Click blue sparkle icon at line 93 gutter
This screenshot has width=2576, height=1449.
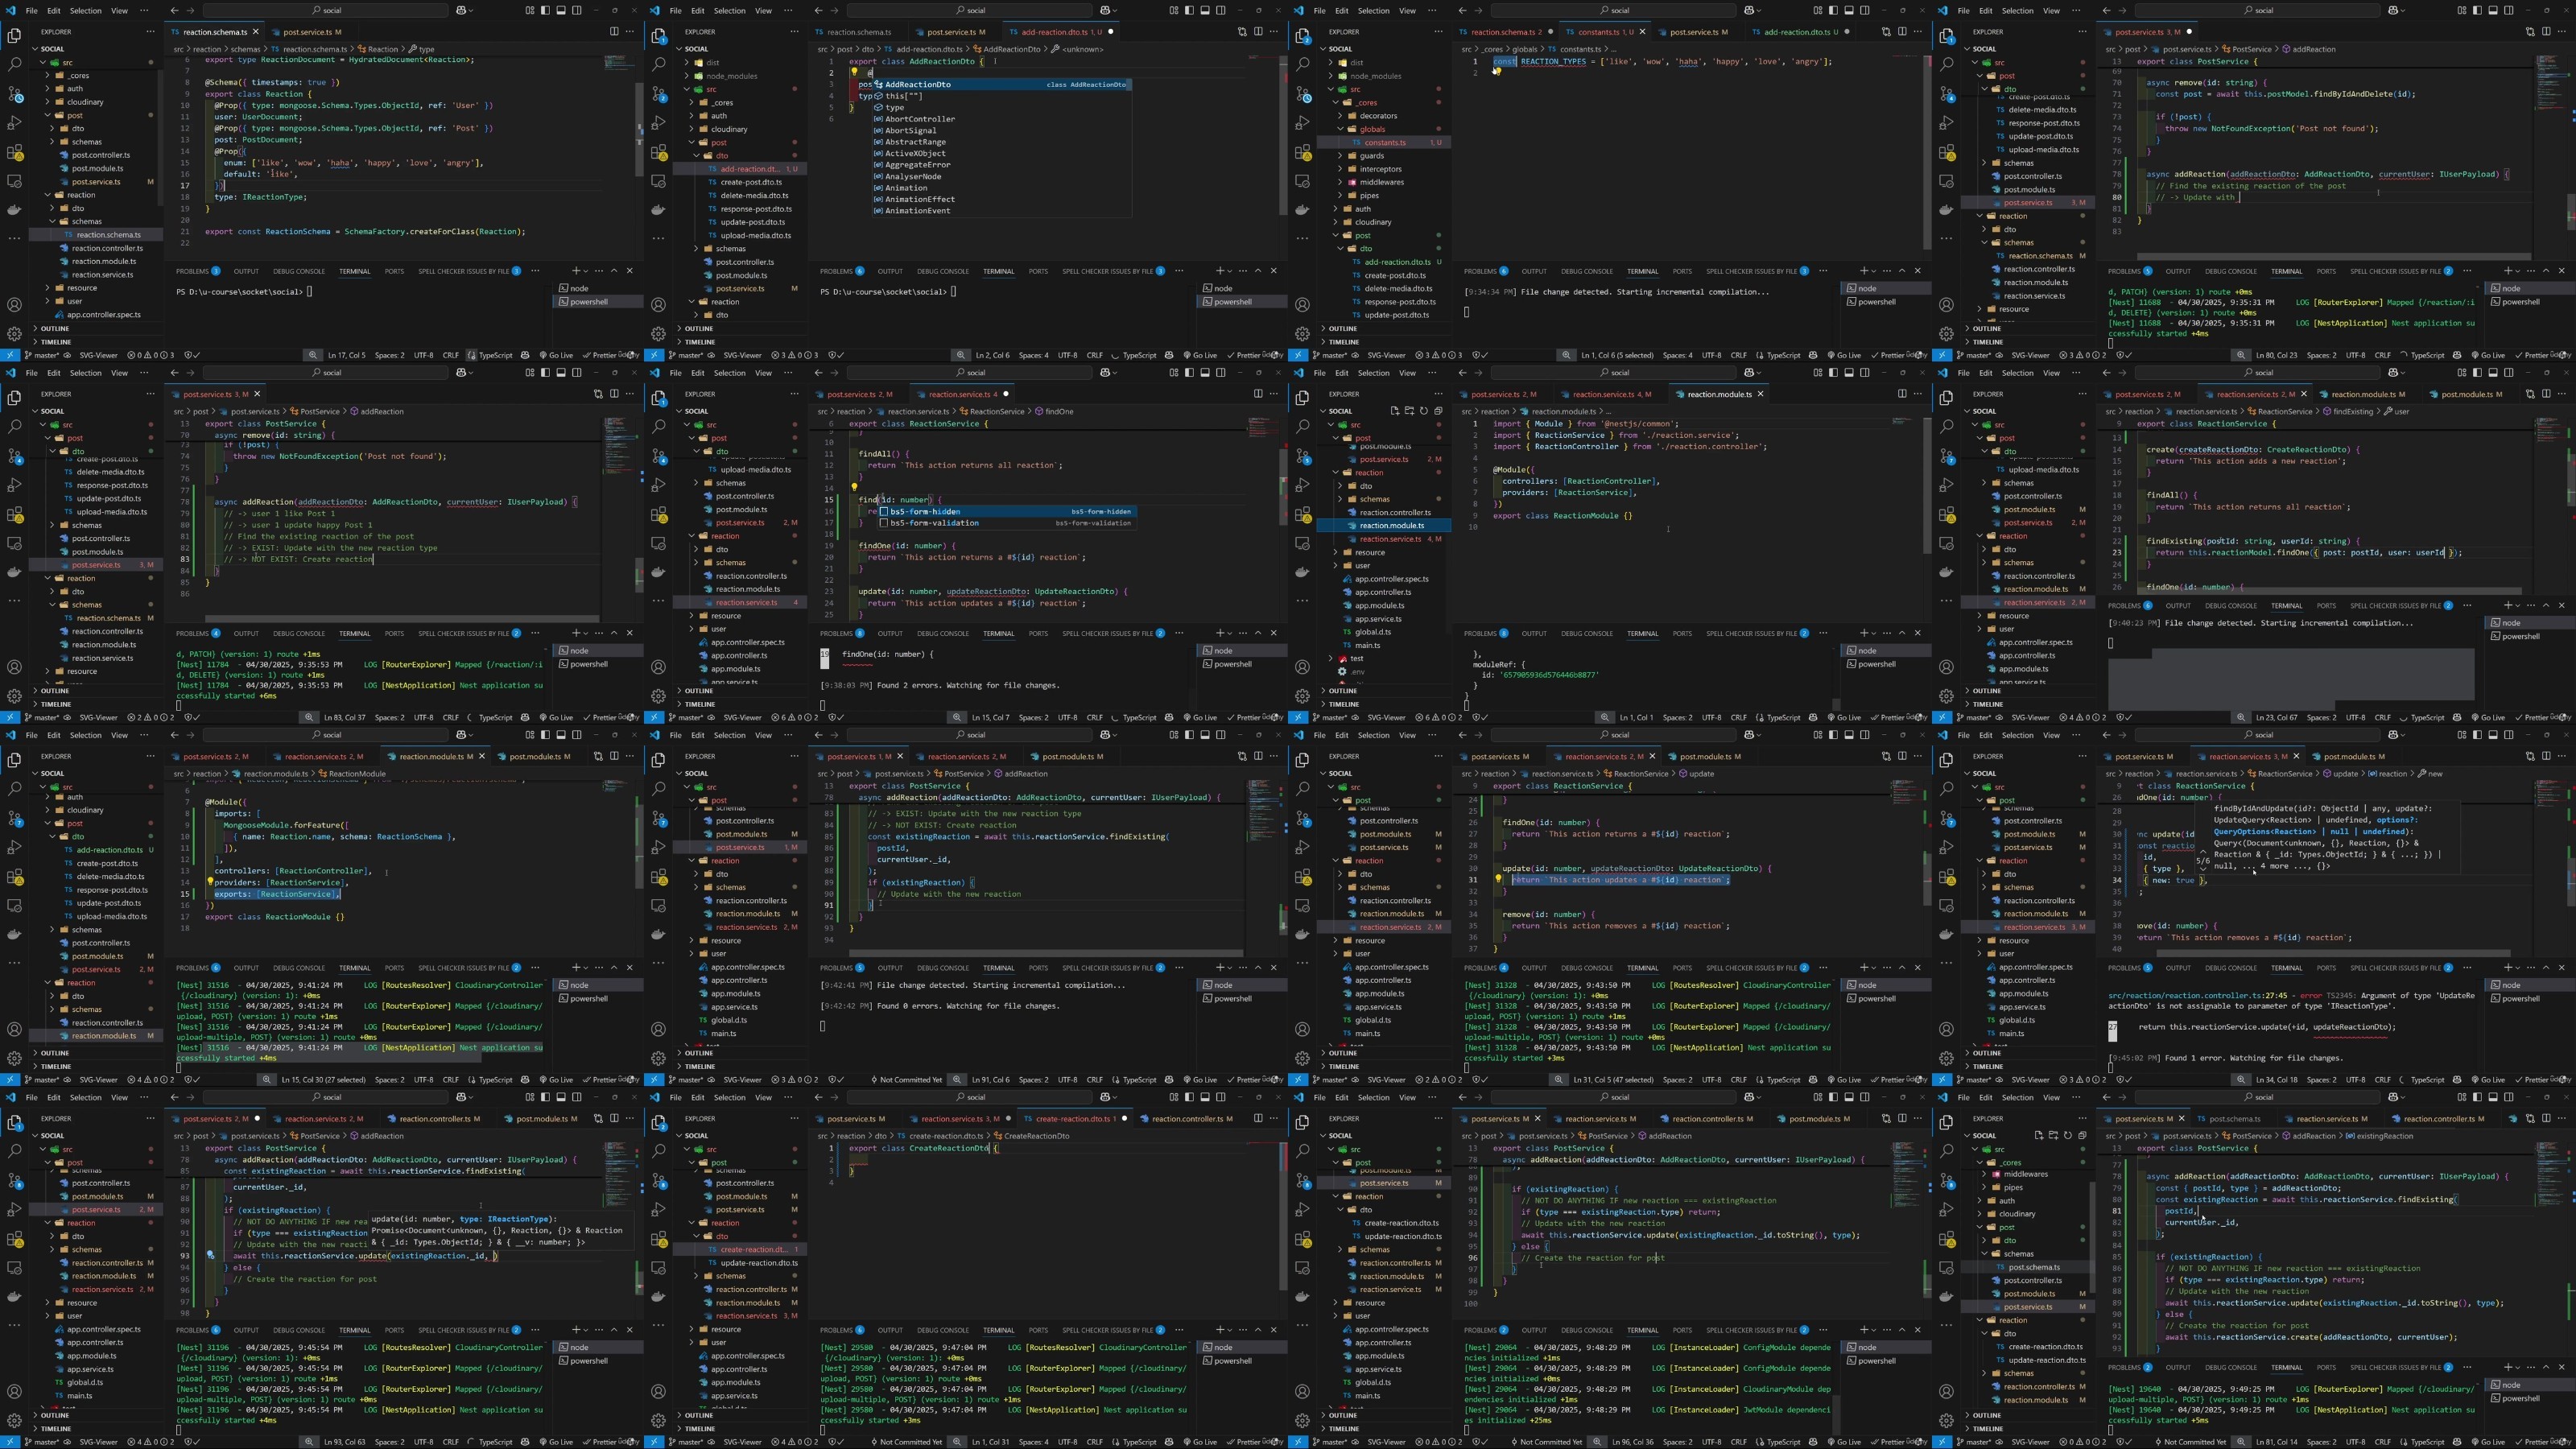tap(210, 1255)
